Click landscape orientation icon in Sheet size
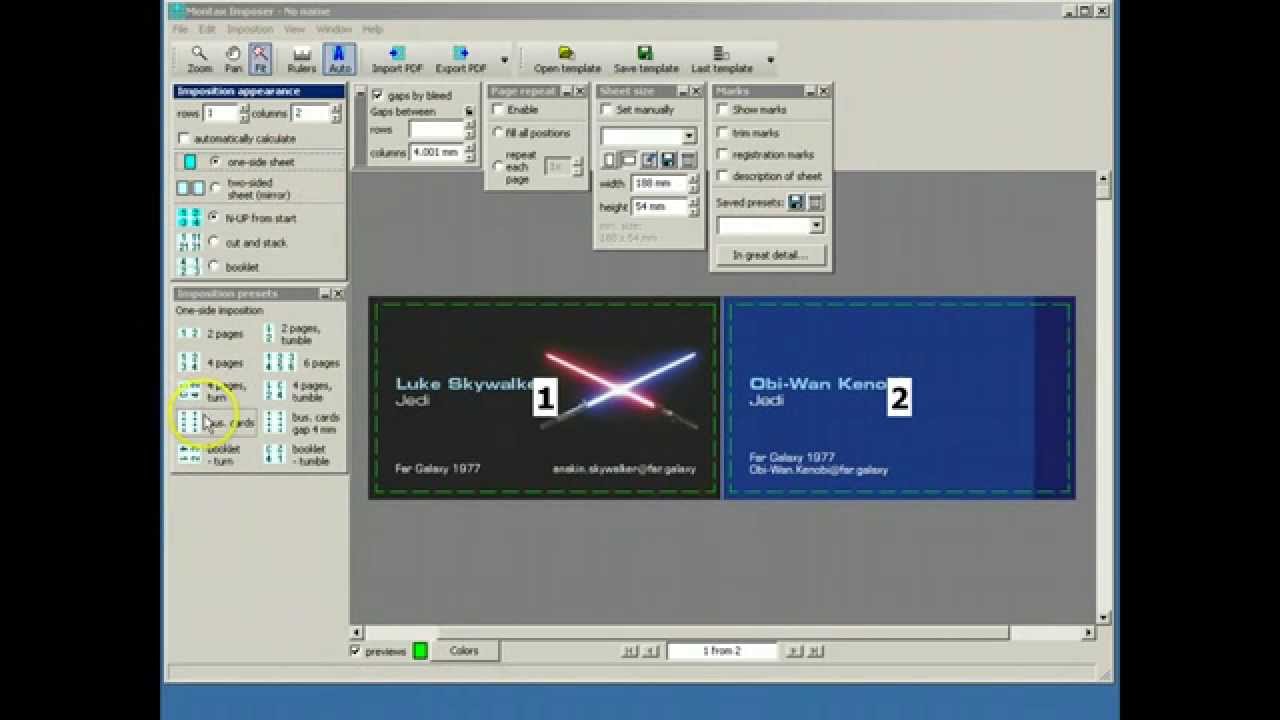The image size is (1280, 720). [629, 160]
